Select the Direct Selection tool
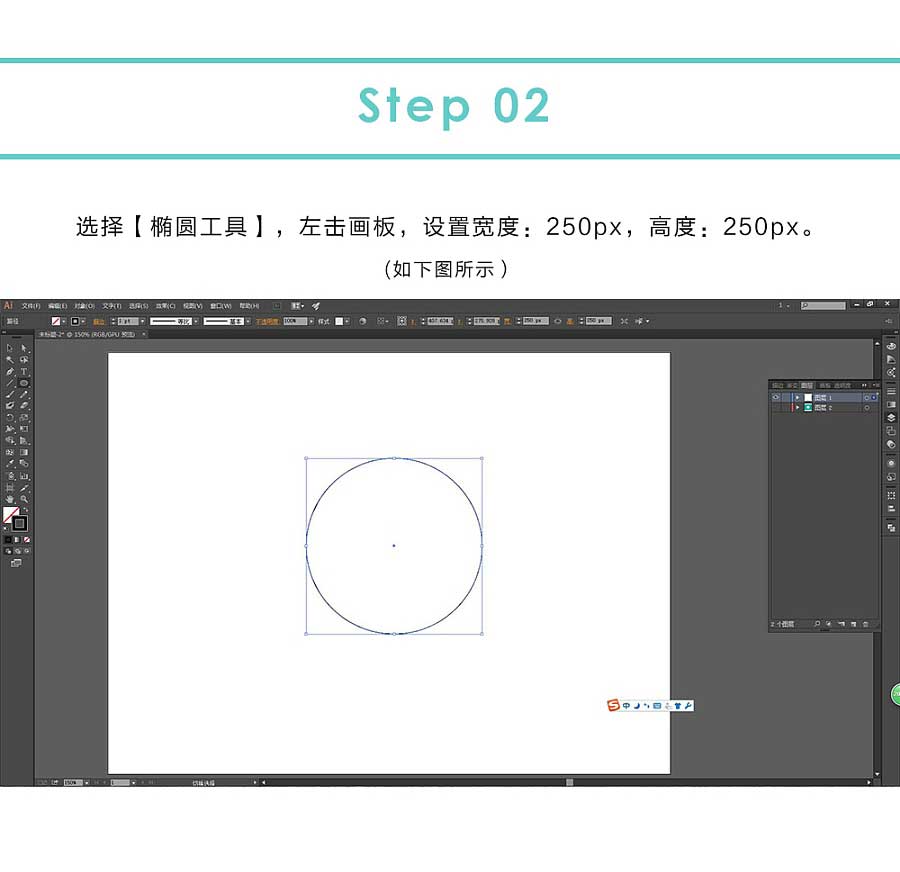 click(24, 348)
